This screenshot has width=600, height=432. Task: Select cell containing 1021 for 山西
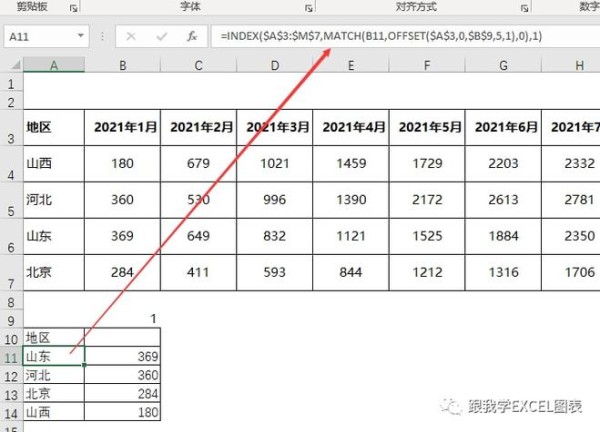(275, 163)
